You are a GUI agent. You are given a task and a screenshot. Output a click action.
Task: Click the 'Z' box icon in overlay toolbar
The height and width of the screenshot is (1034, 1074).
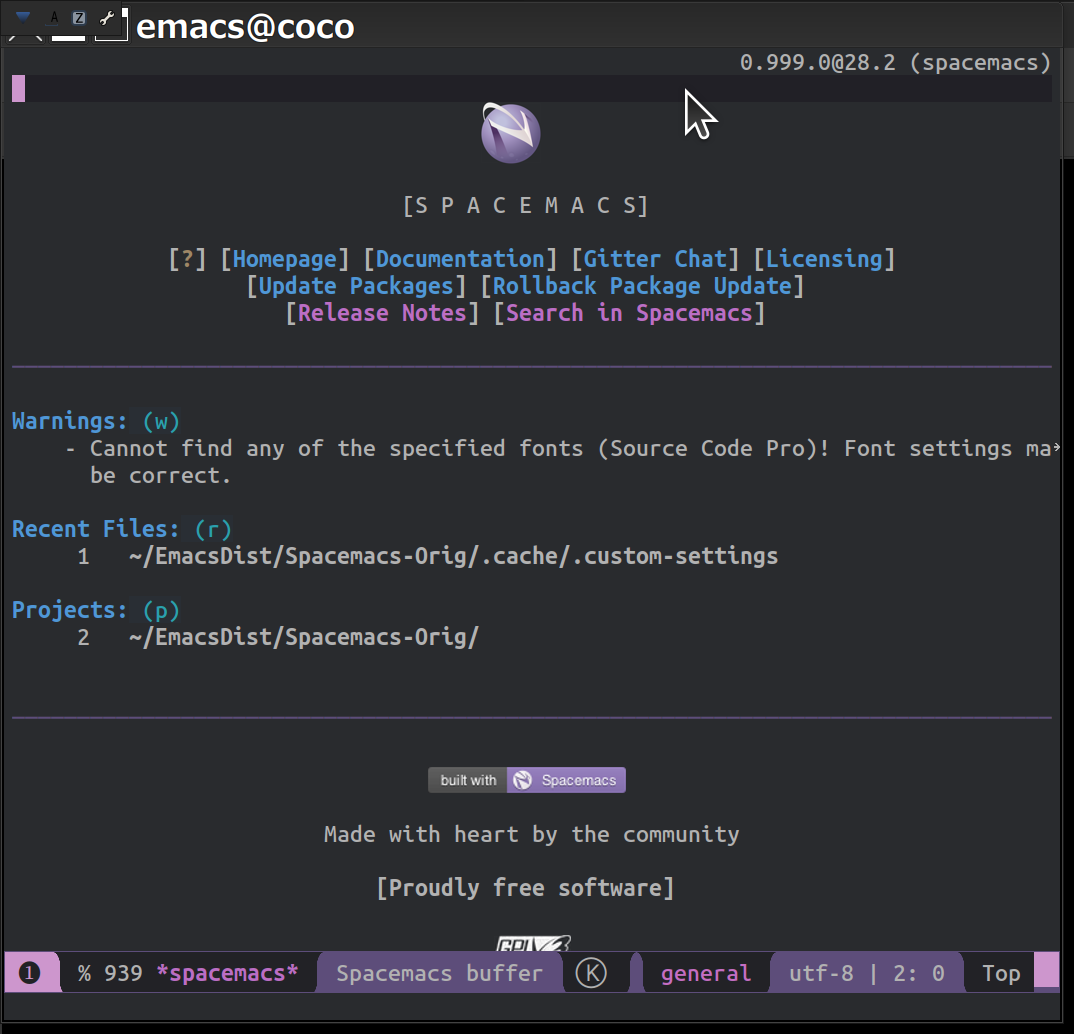(79, 18)
